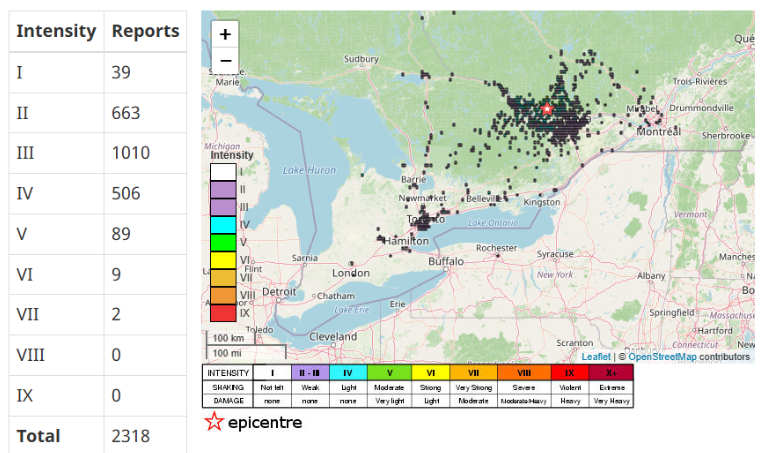Click the red intensity IX legend swatch

[x=222, y=313]
